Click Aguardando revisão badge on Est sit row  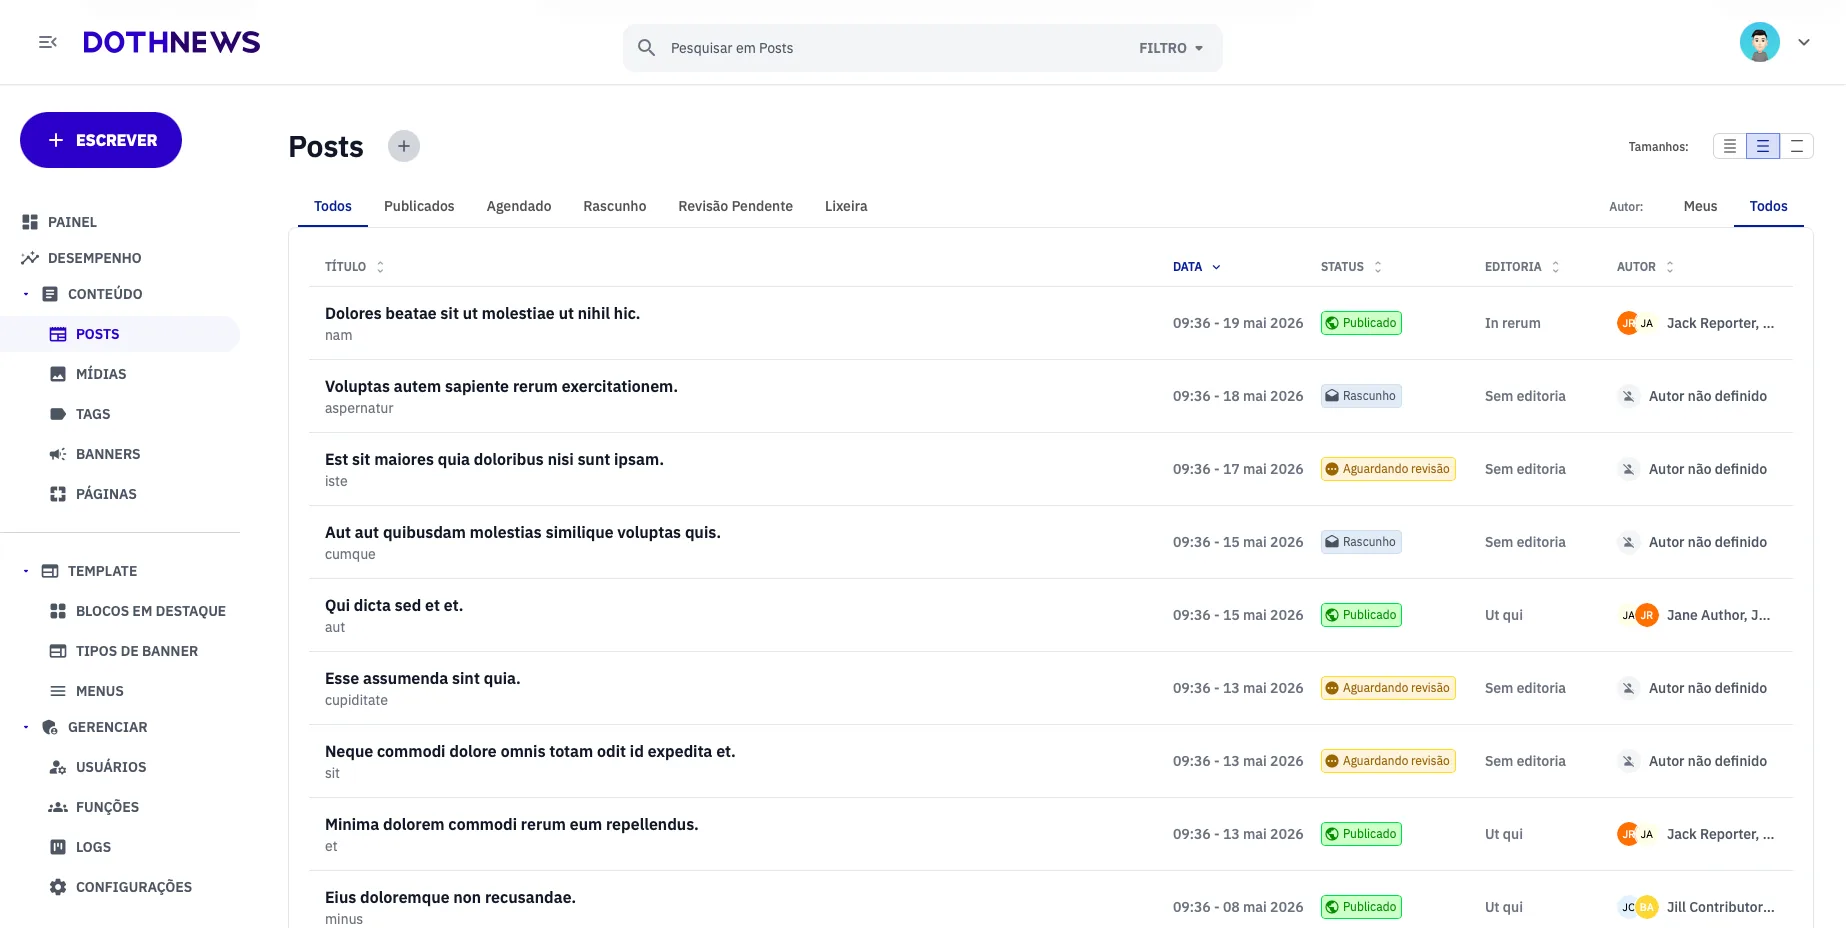pyautogui.click(x=1388, y=469)
